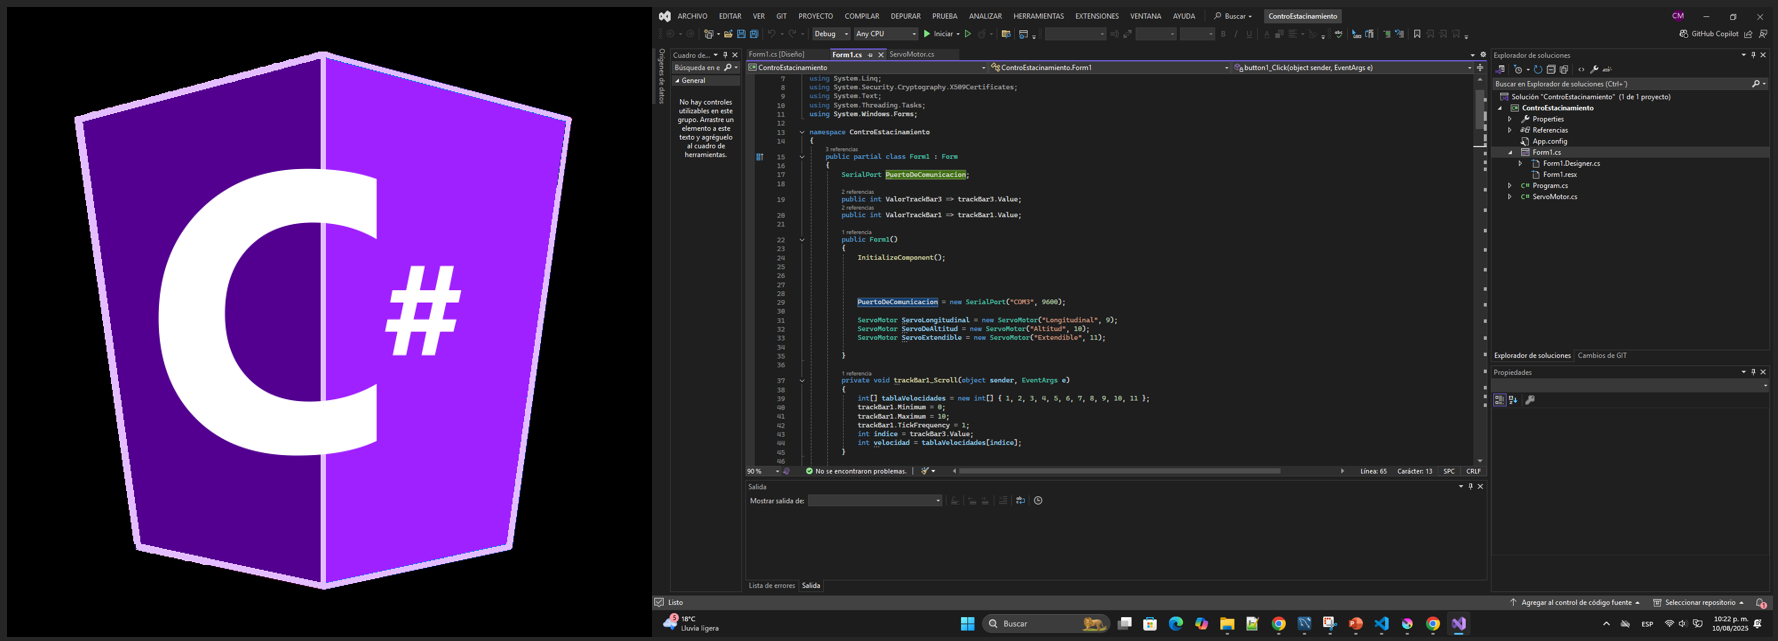Click the Buscar search box in title bar

[1233, 16]
